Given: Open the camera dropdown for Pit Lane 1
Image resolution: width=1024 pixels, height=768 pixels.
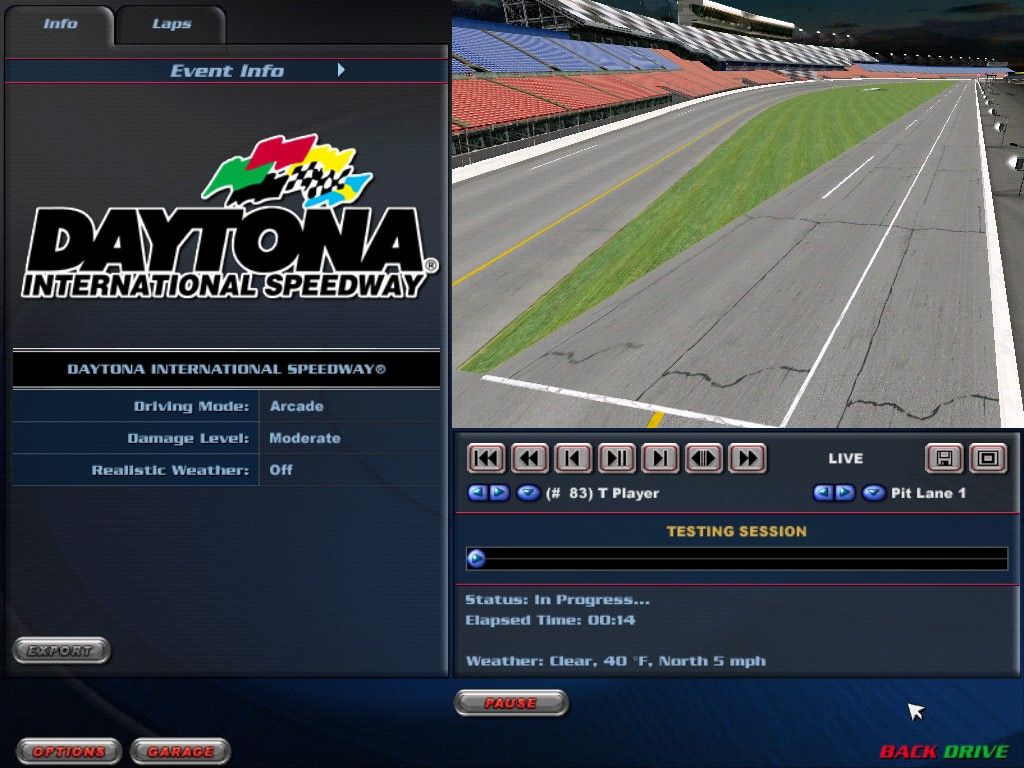Looking at the screenshot, I should tap(874, 493).
